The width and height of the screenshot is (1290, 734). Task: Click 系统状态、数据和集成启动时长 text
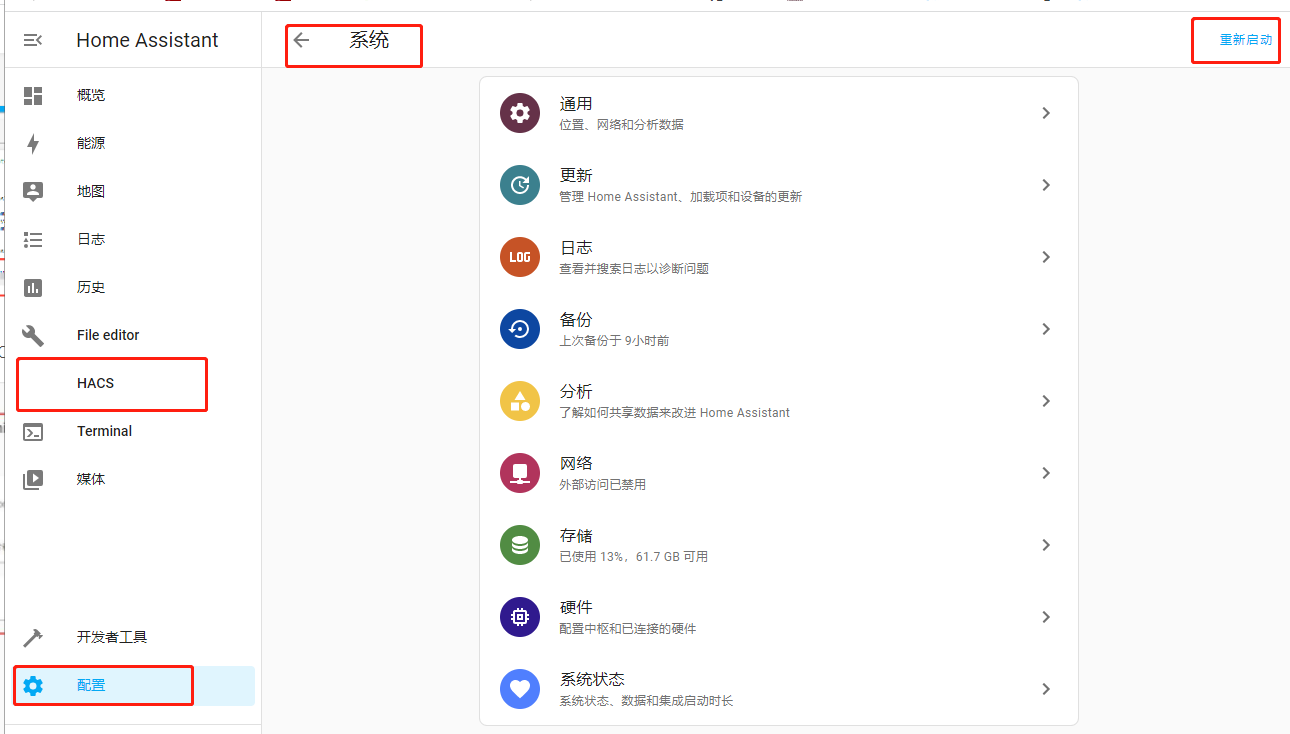pyautogui.click(x=646, y=701)
